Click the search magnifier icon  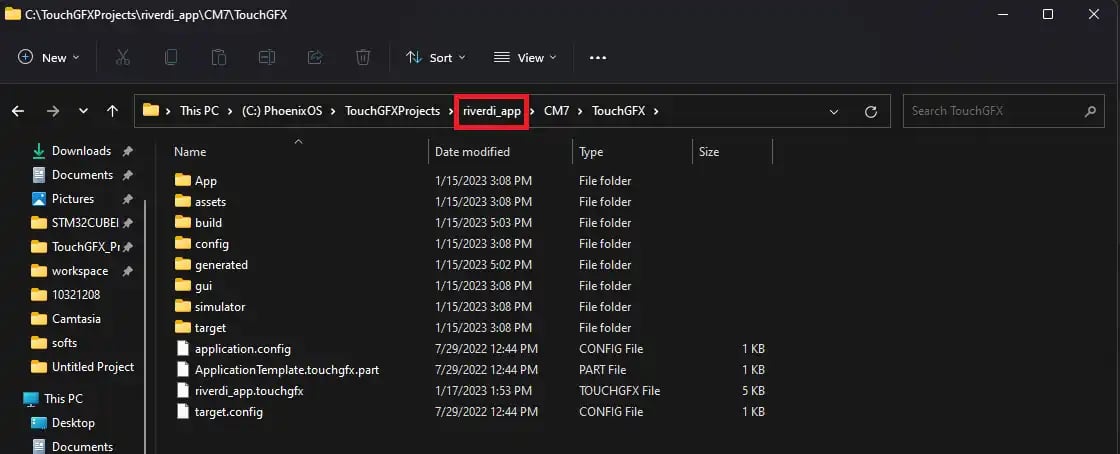point(1090,111)
